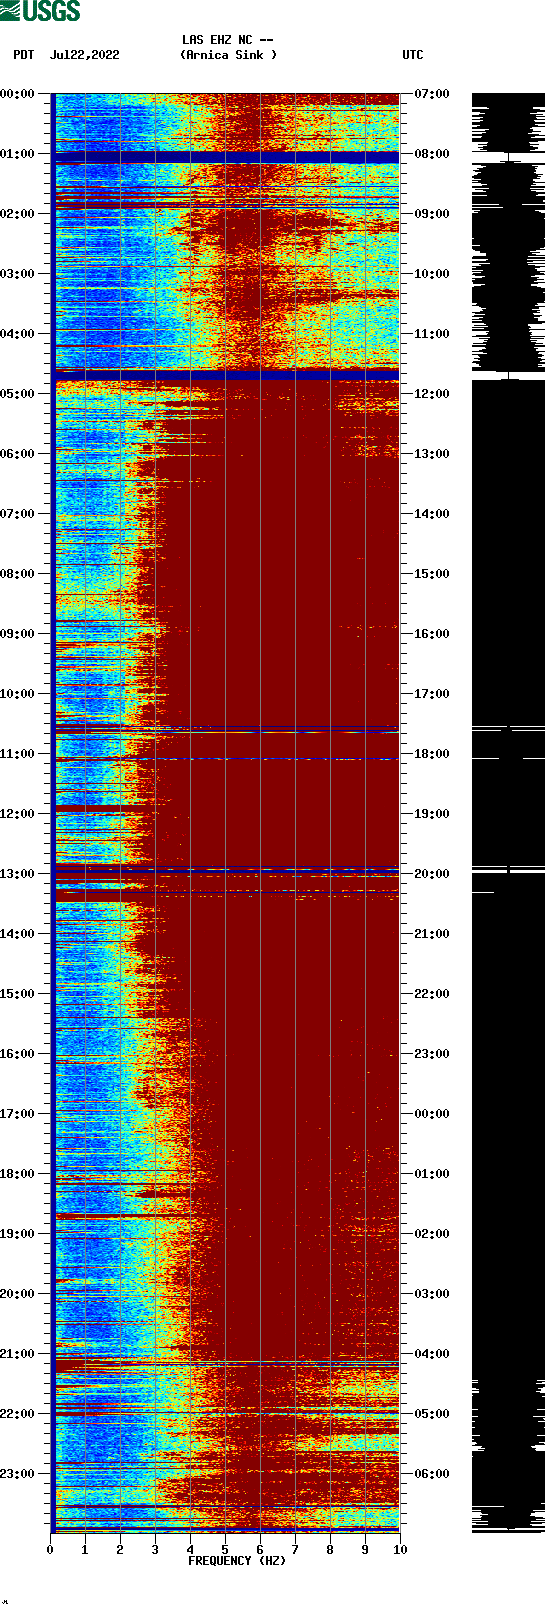Click the 11:00 PDT time label
The width and height of the screenshot is (552, 1613).
(18, 754)
